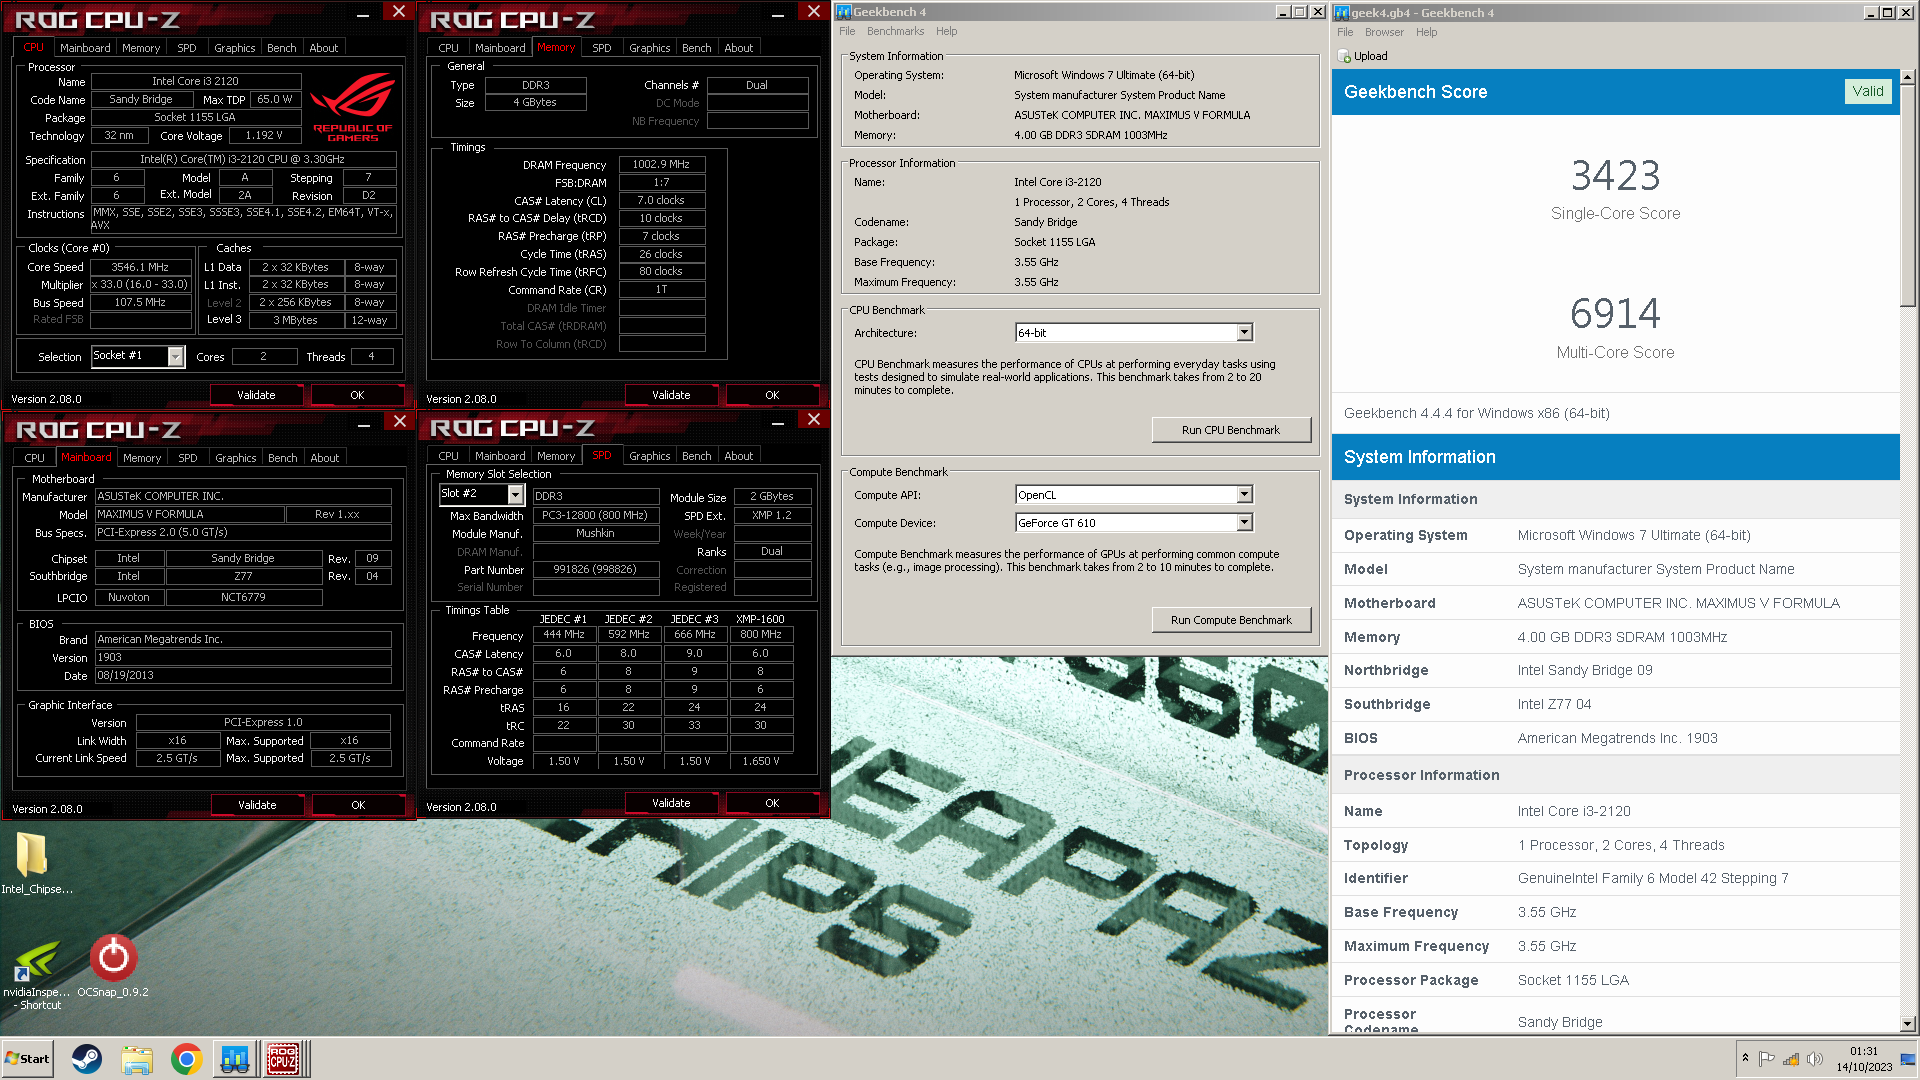Click DRAM Frequency value 1002.9 MHz

[x=661, y=164]
